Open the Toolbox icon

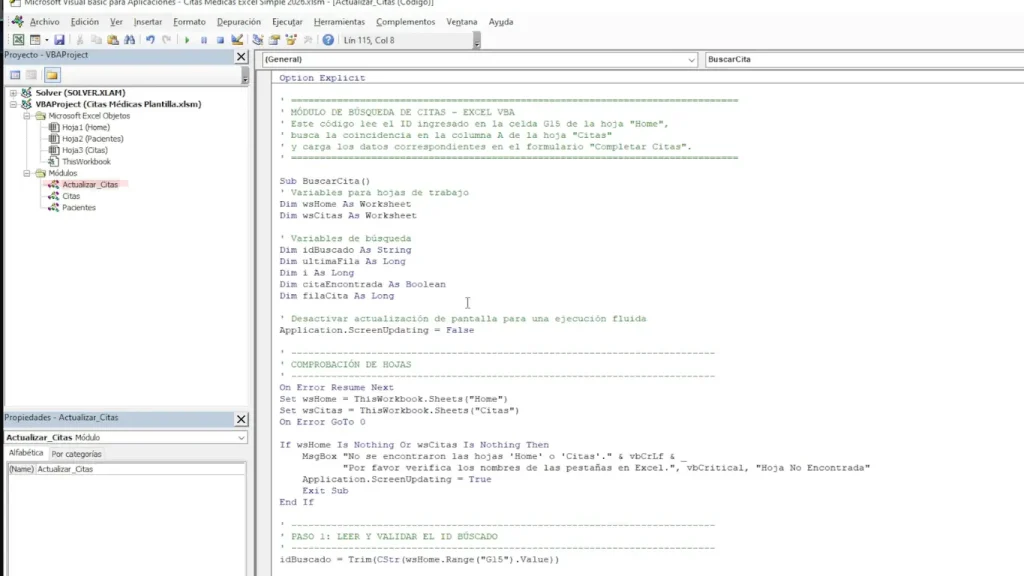click(x=308, y=40)
